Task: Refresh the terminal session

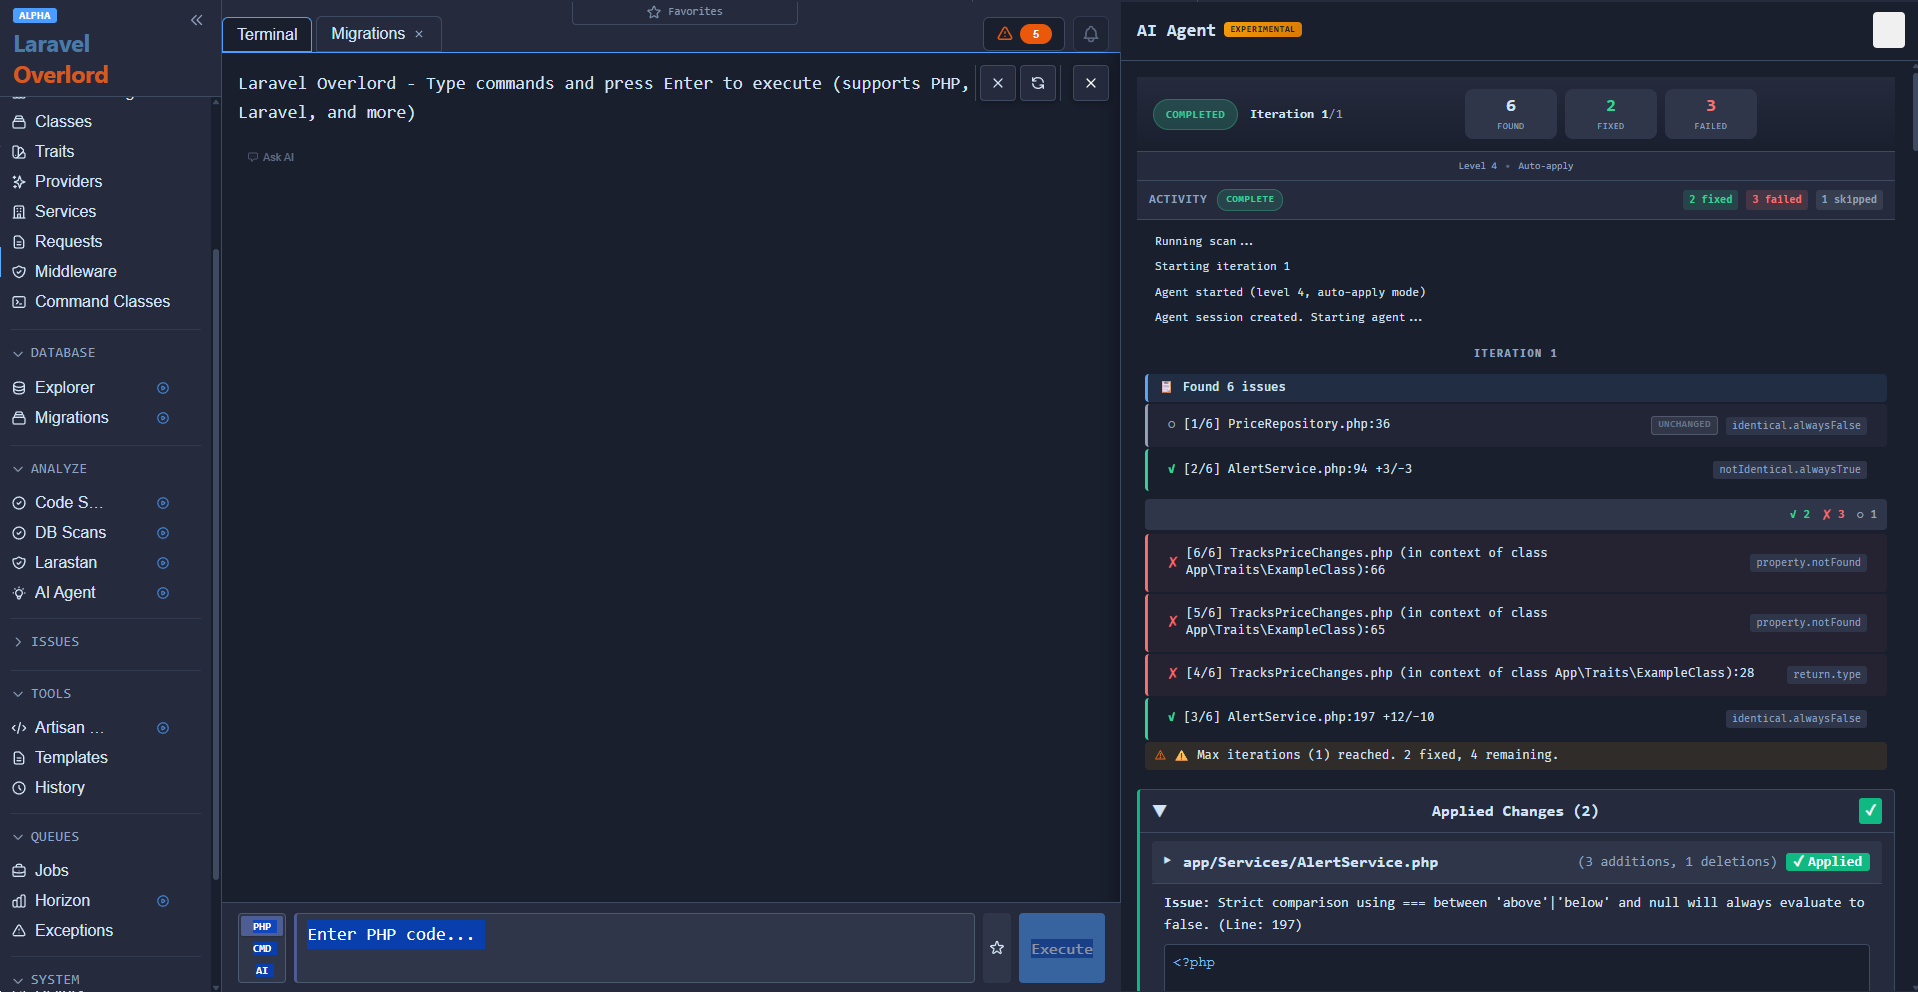Action: click(x=1038, y=83)
